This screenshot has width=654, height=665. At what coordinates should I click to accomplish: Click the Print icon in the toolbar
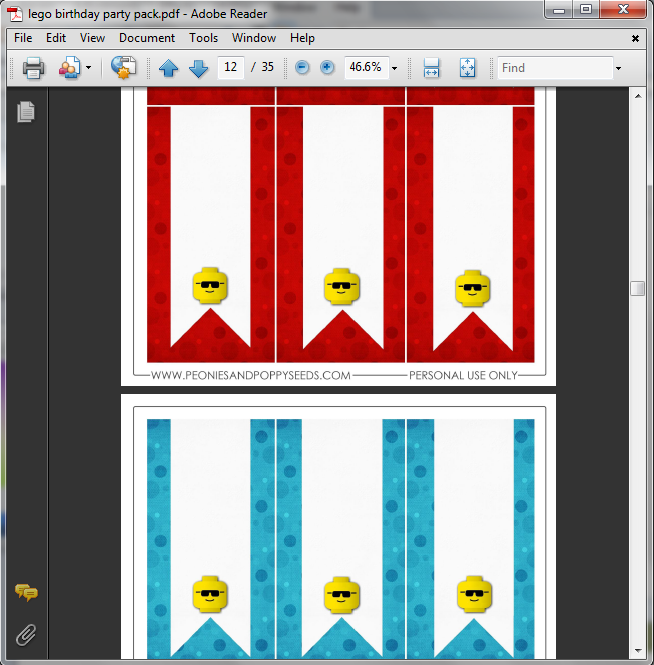point(33,68)
